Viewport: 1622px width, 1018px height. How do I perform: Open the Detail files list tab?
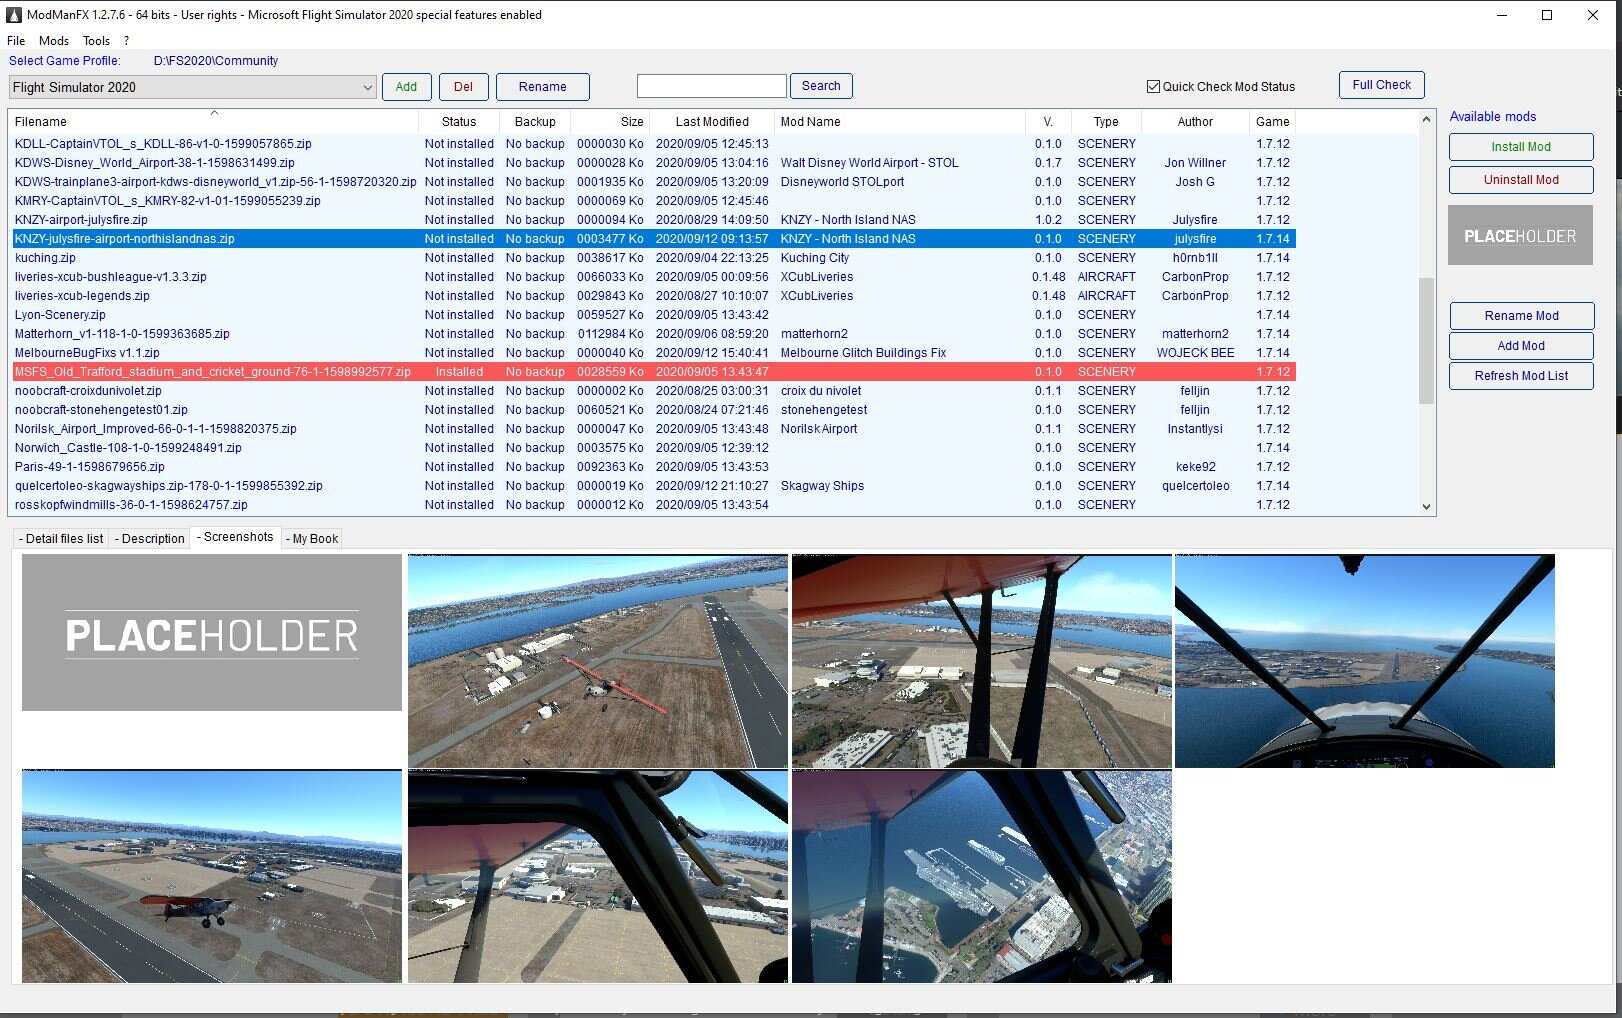tap(59, 538)
